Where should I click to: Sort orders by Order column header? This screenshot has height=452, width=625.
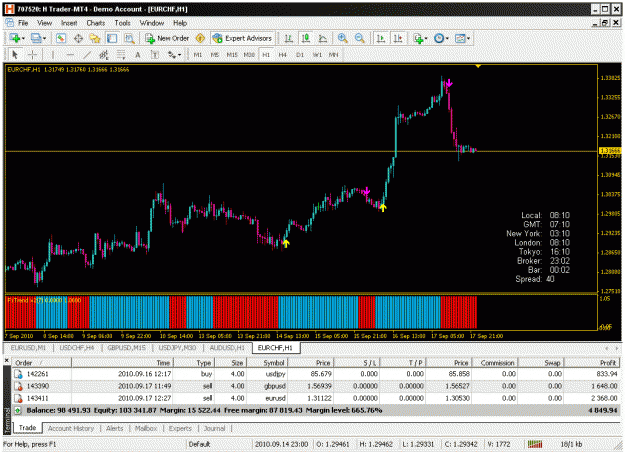pos(42,363)
